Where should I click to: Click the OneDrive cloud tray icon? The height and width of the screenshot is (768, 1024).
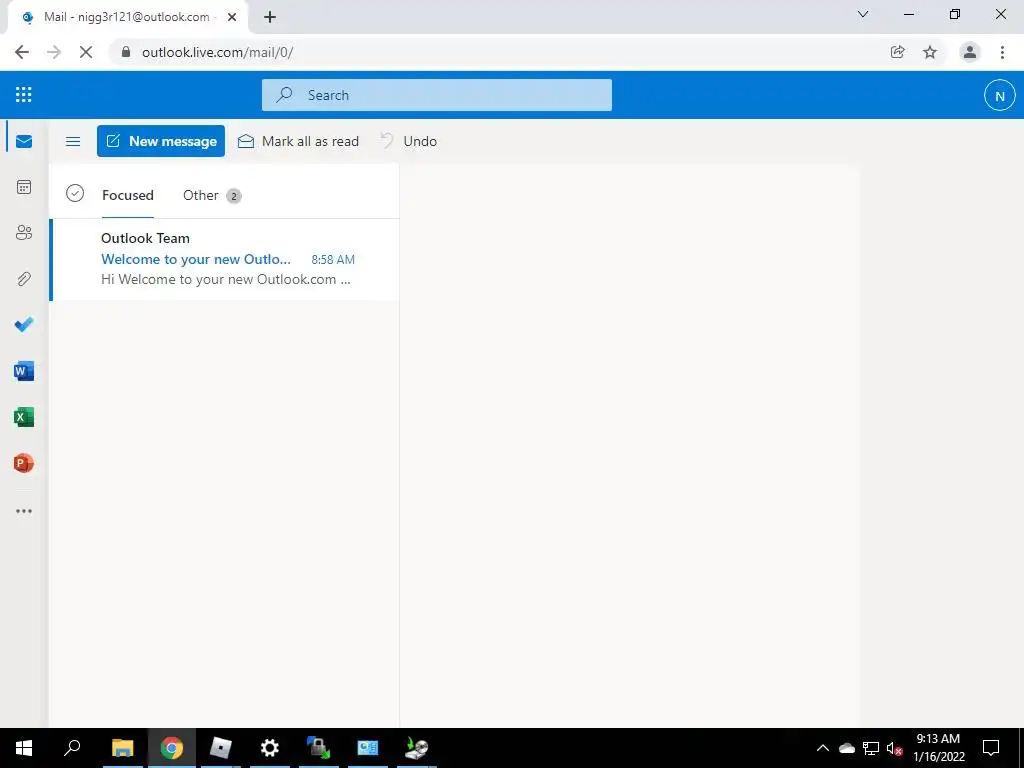[x=847, y=748]
